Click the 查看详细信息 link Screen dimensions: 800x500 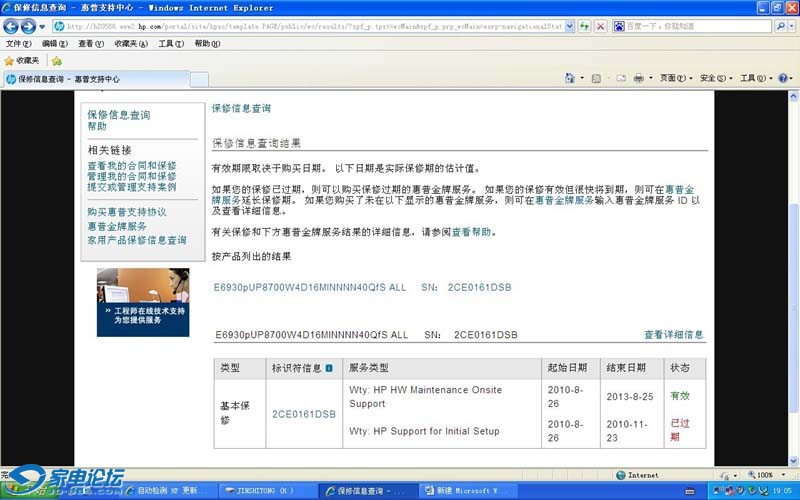point(673,335)
